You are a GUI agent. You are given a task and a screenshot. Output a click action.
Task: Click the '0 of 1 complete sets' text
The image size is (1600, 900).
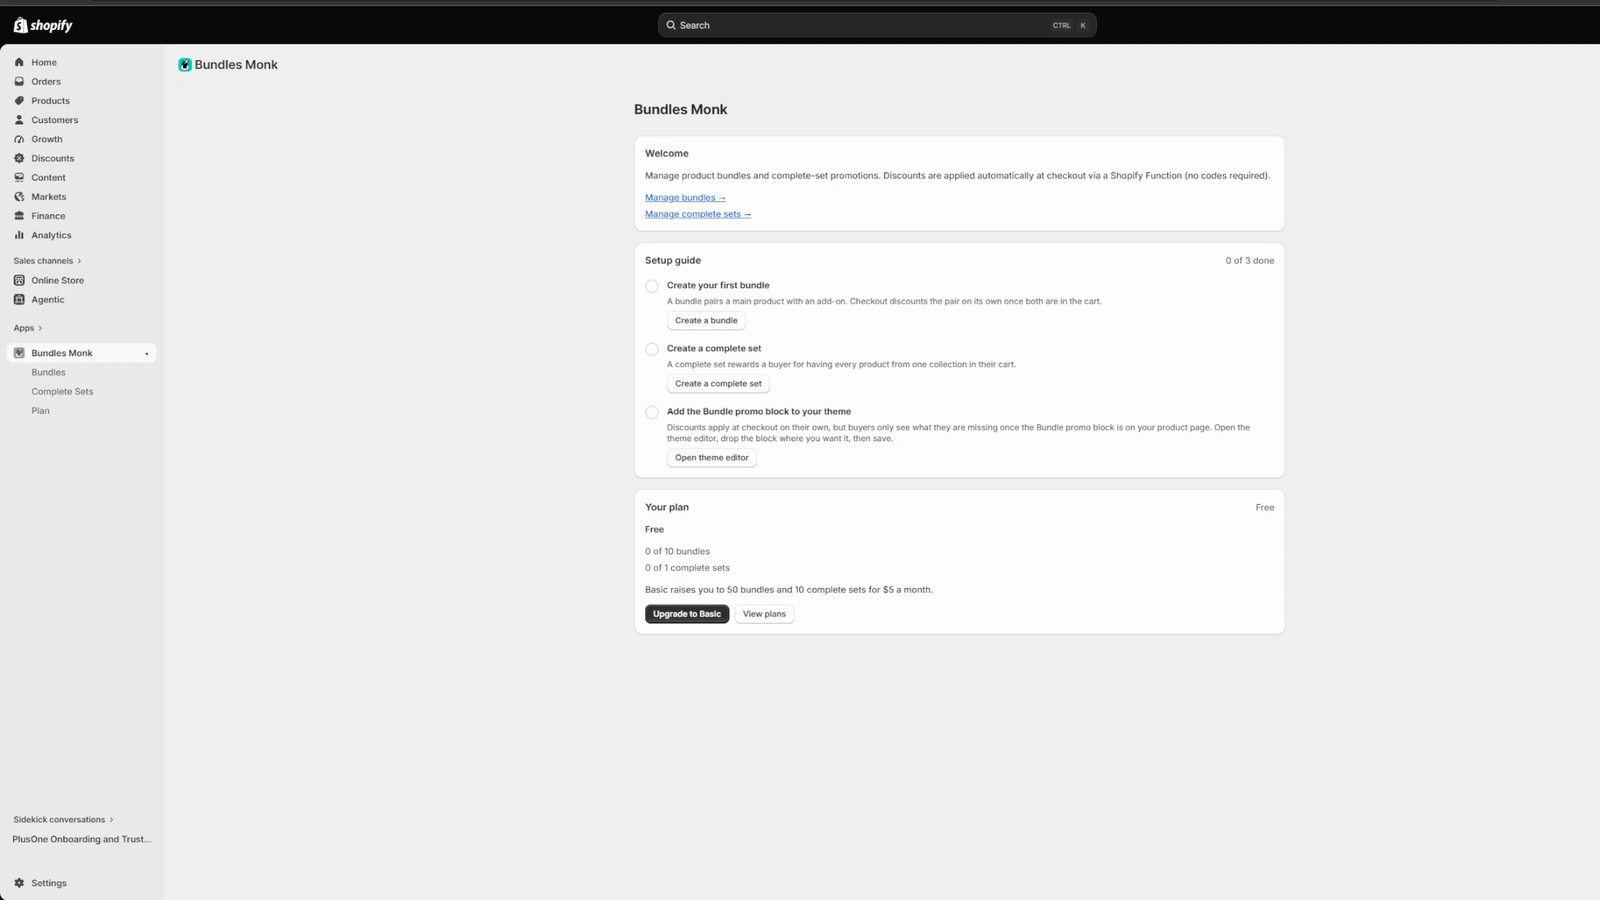point(687,568)
